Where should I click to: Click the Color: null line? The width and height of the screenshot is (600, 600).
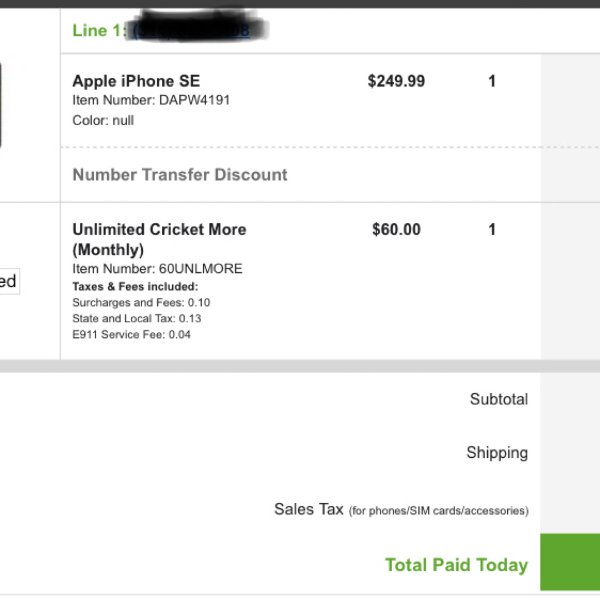tap(103, 121)
